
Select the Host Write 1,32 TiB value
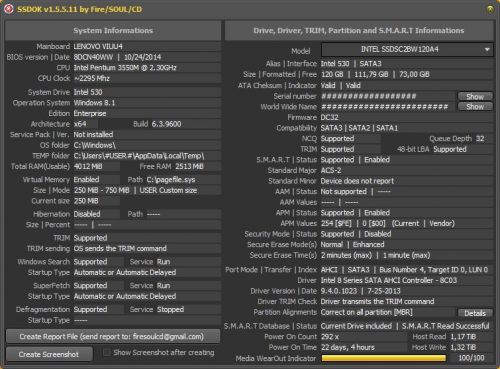coord(463,347)
